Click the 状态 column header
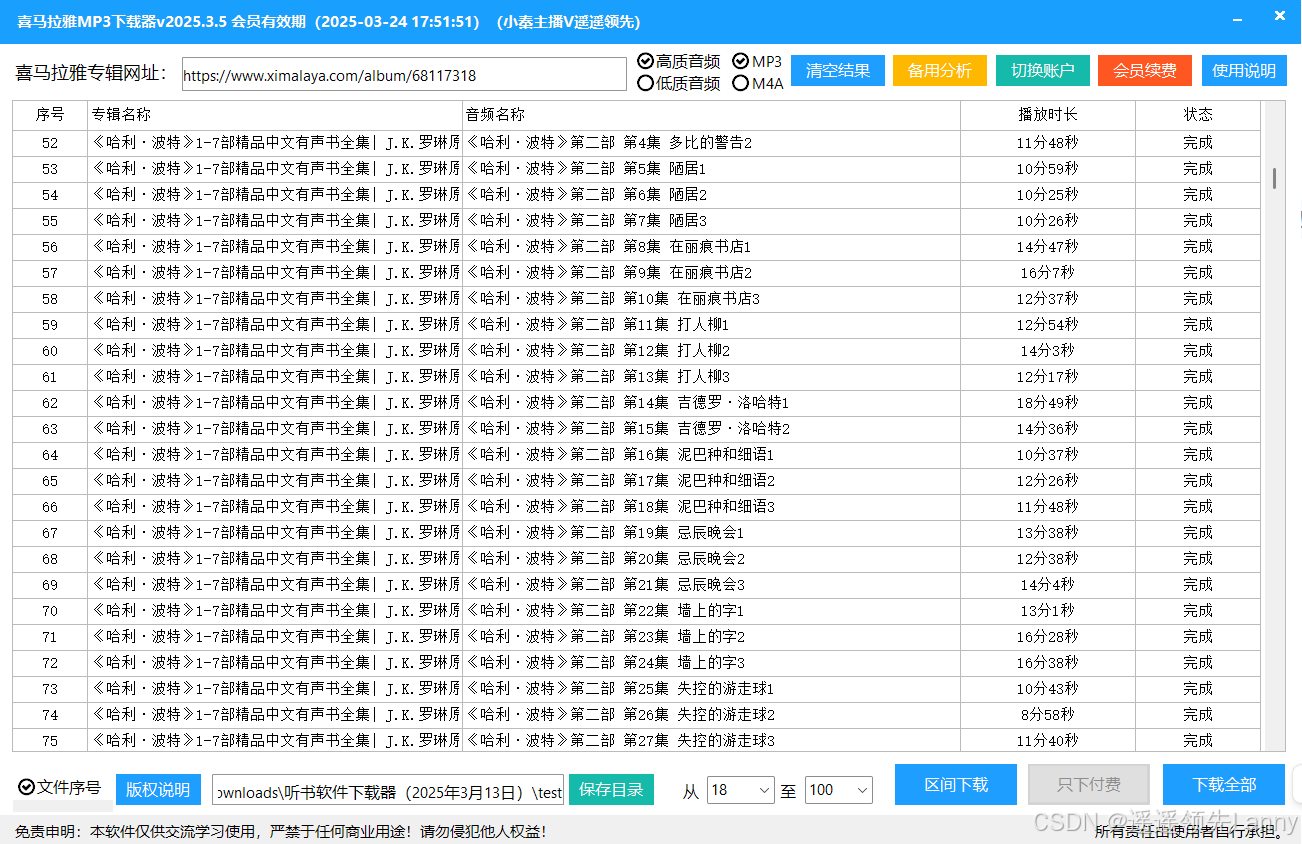This screenshot has height=844, width=1302. pos(1198,115)
